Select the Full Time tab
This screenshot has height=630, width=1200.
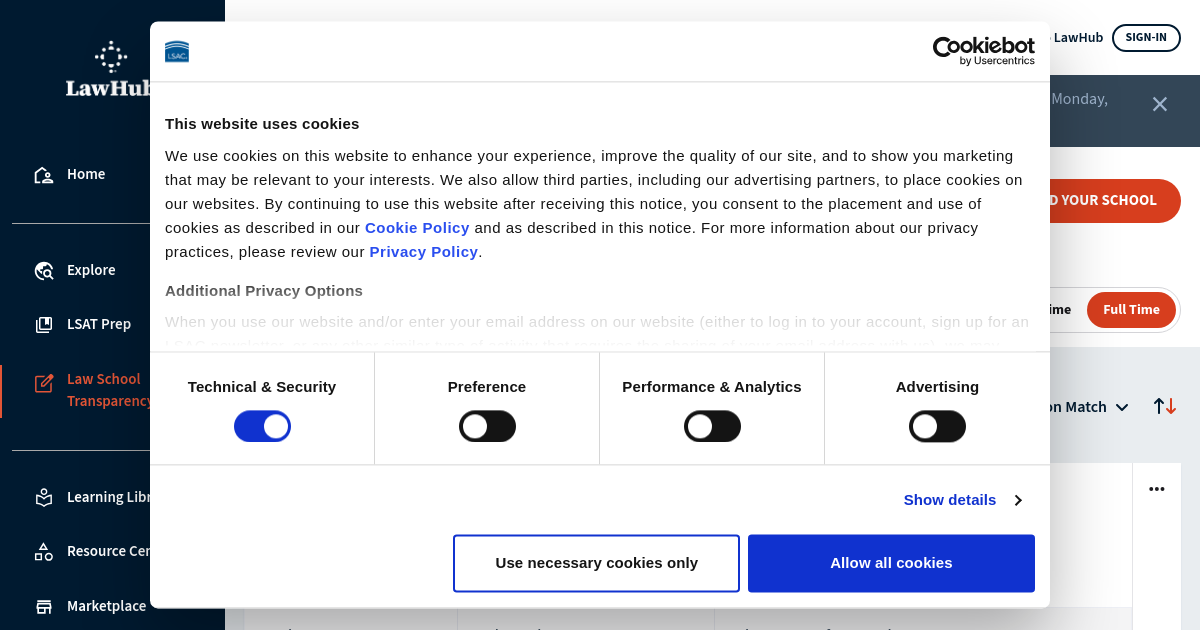pyautogui.click(x=1131, y=310)
